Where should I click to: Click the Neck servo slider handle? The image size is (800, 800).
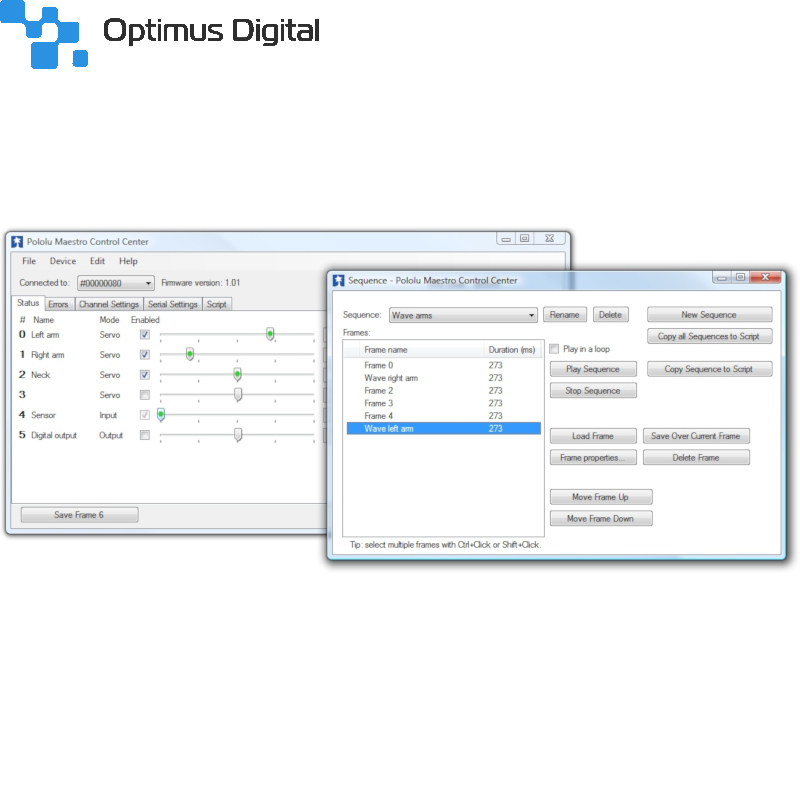point(237,374)
